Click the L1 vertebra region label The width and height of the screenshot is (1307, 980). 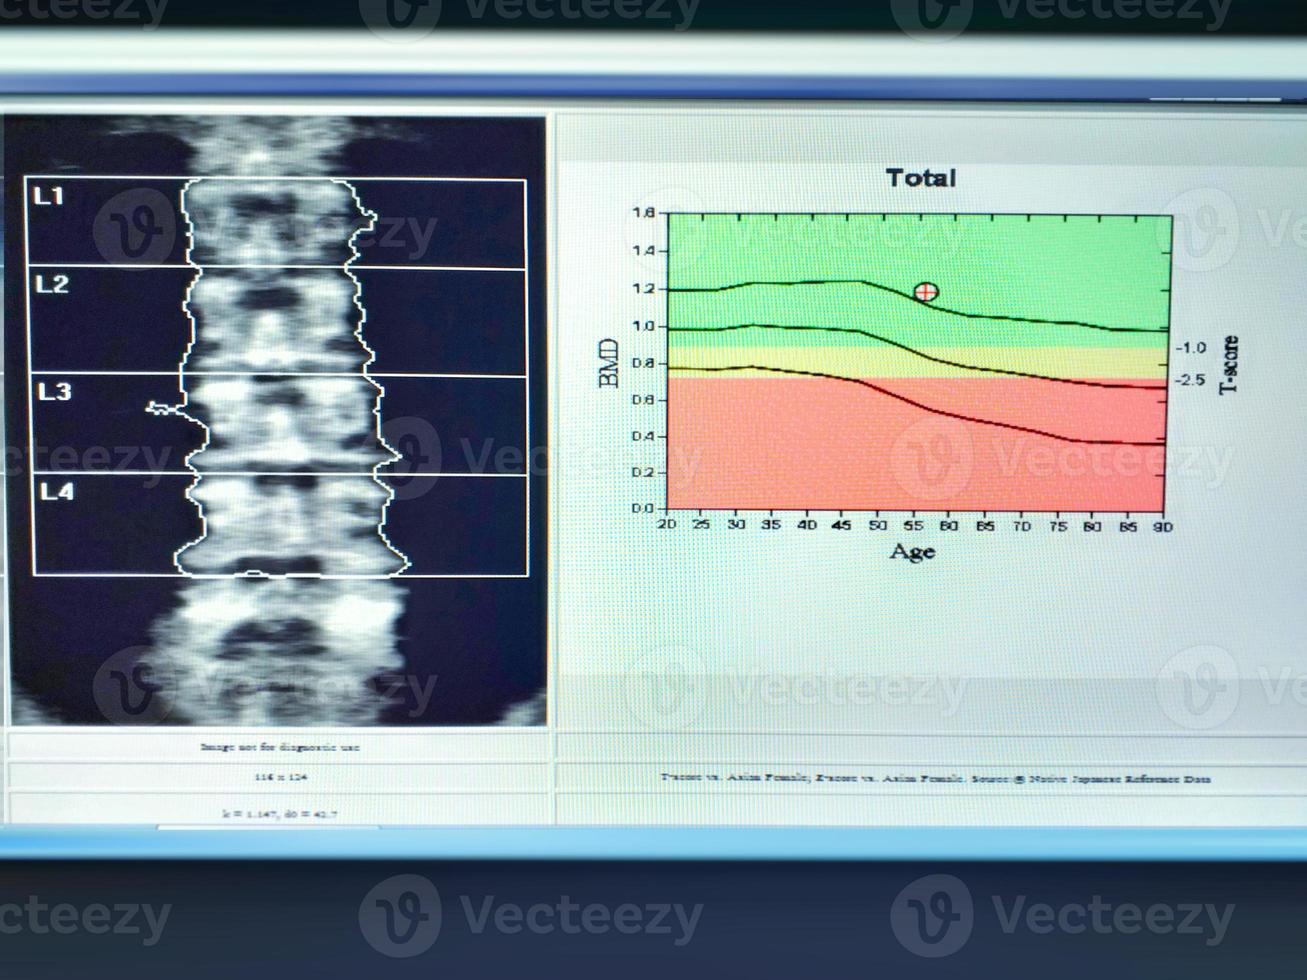coord(49,196)
